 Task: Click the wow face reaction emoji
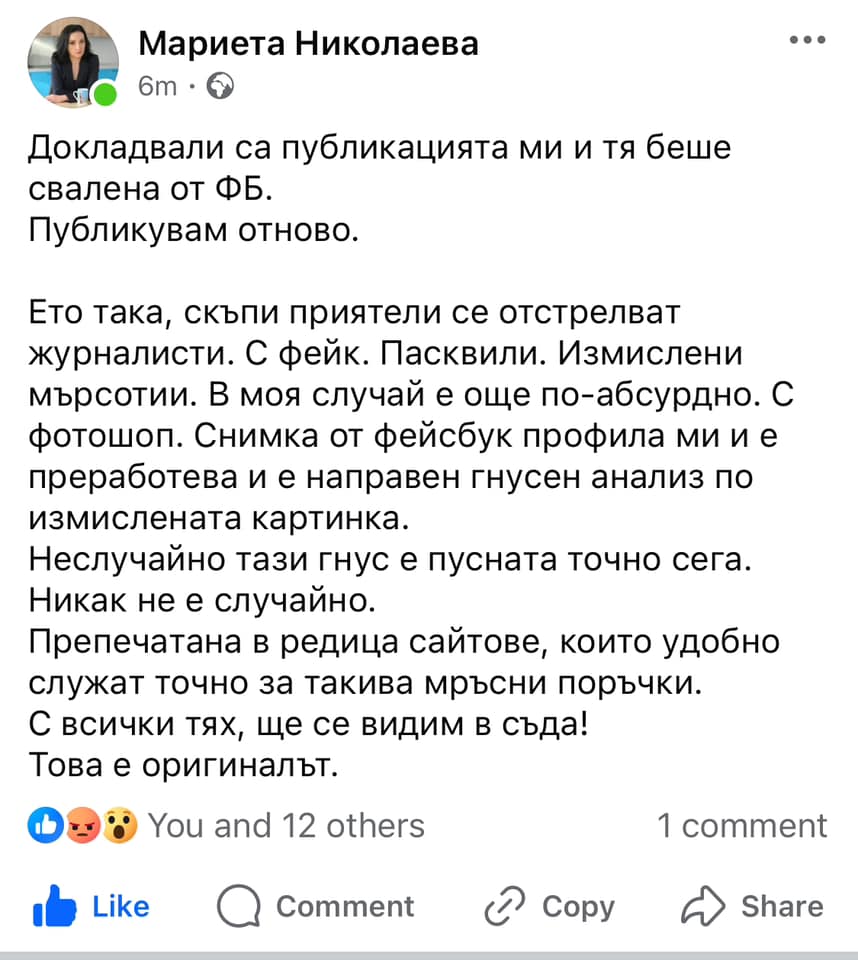coord(119,825)
